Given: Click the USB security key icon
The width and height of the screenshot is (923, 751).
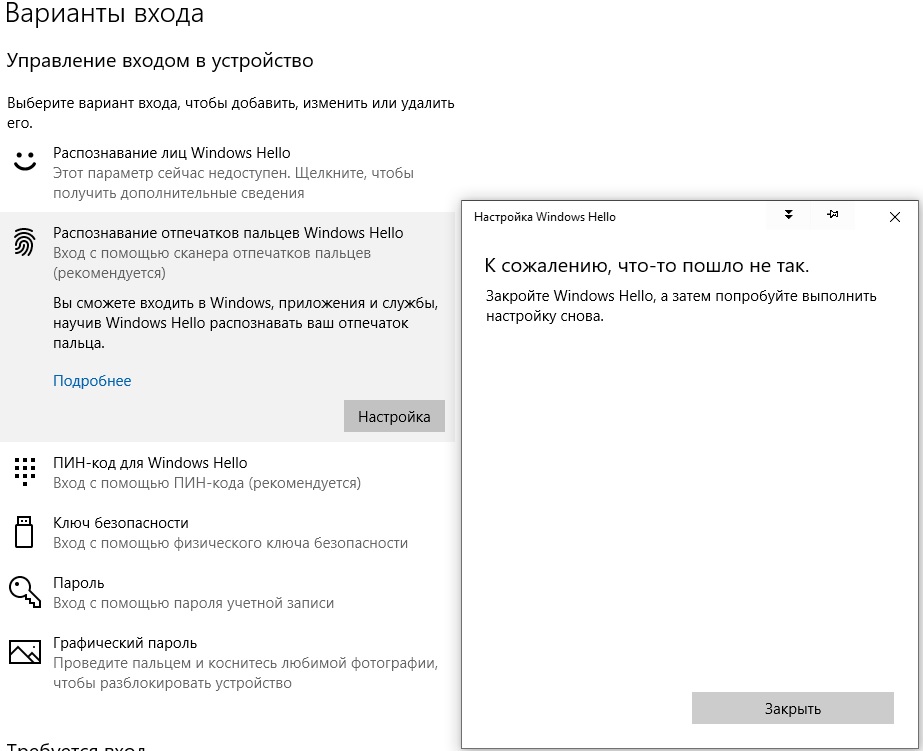Looking at the screenshot, I should (x=24, y=531).
